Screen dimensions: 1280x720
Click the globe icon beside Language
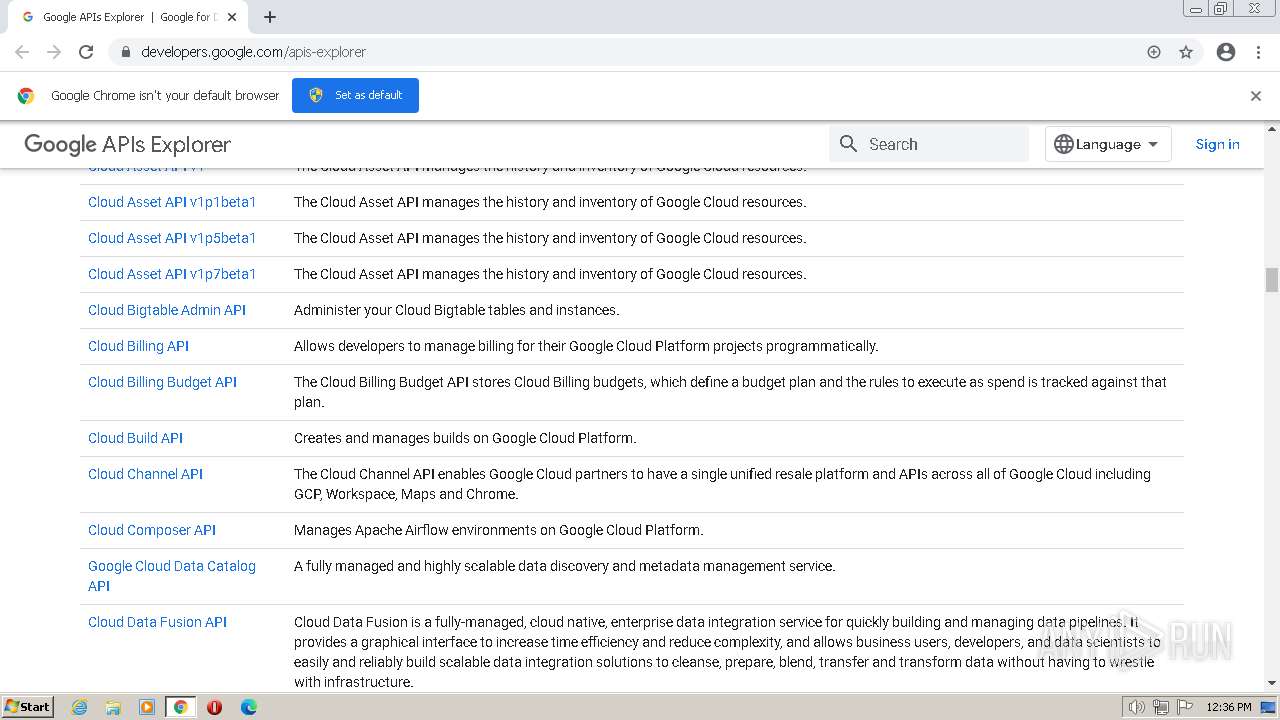pyautogui.click(x=1064, y=144)
